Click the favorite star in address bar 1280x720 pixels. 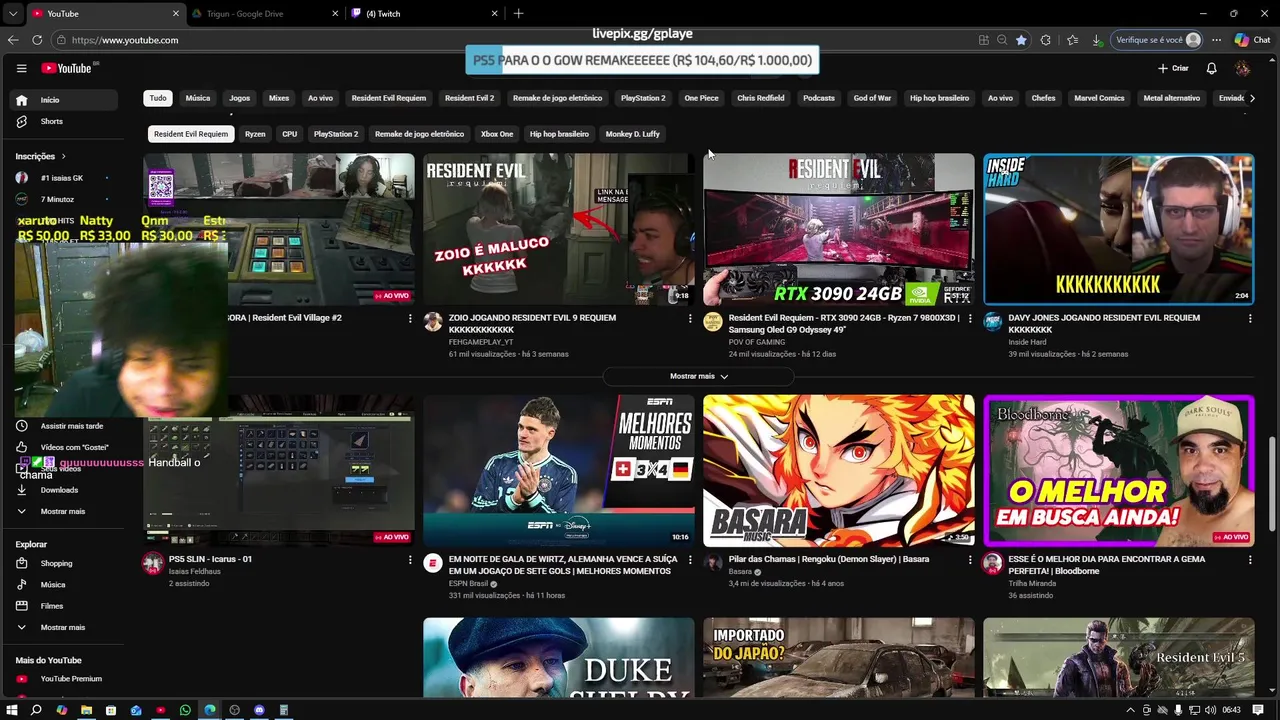1021,40
